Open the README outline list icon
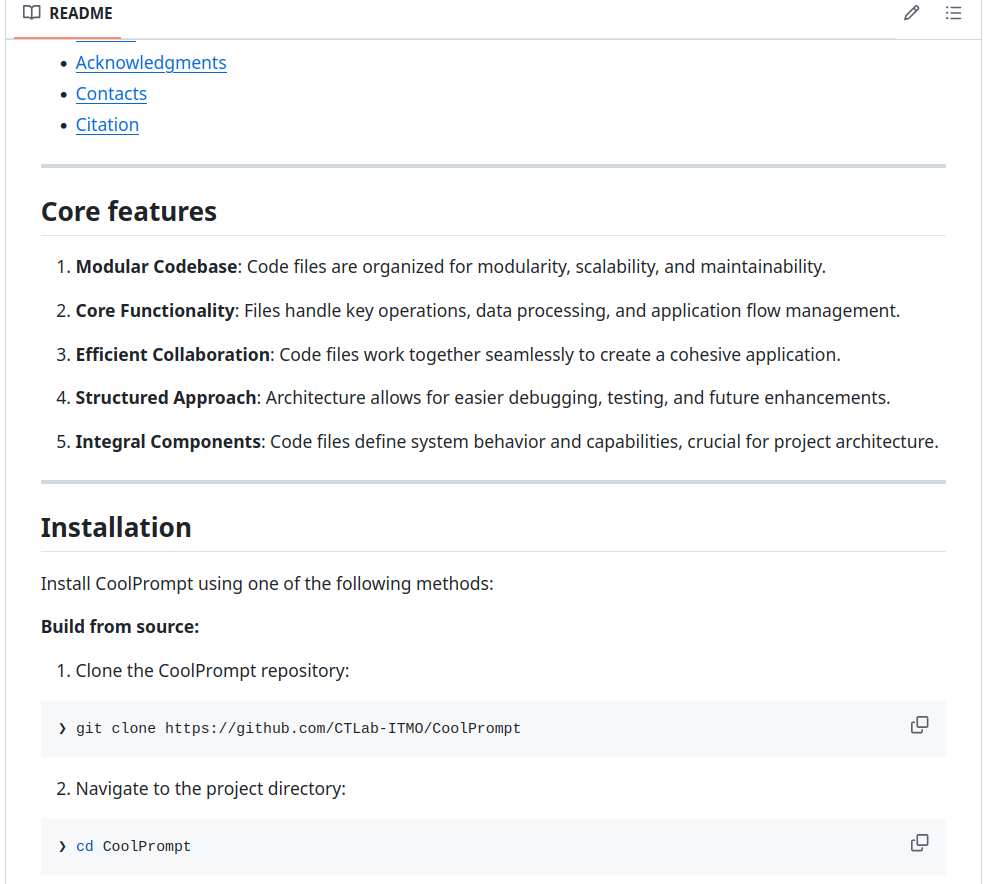The image size is (994, 884). pos(953,14)
